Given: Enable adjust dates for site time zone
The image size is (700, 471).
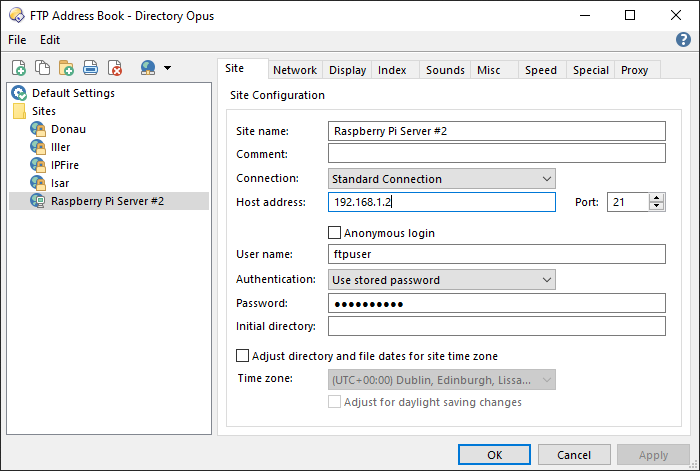Looking at the screenshot, I should pyautogui.click(x=242, y=356).
